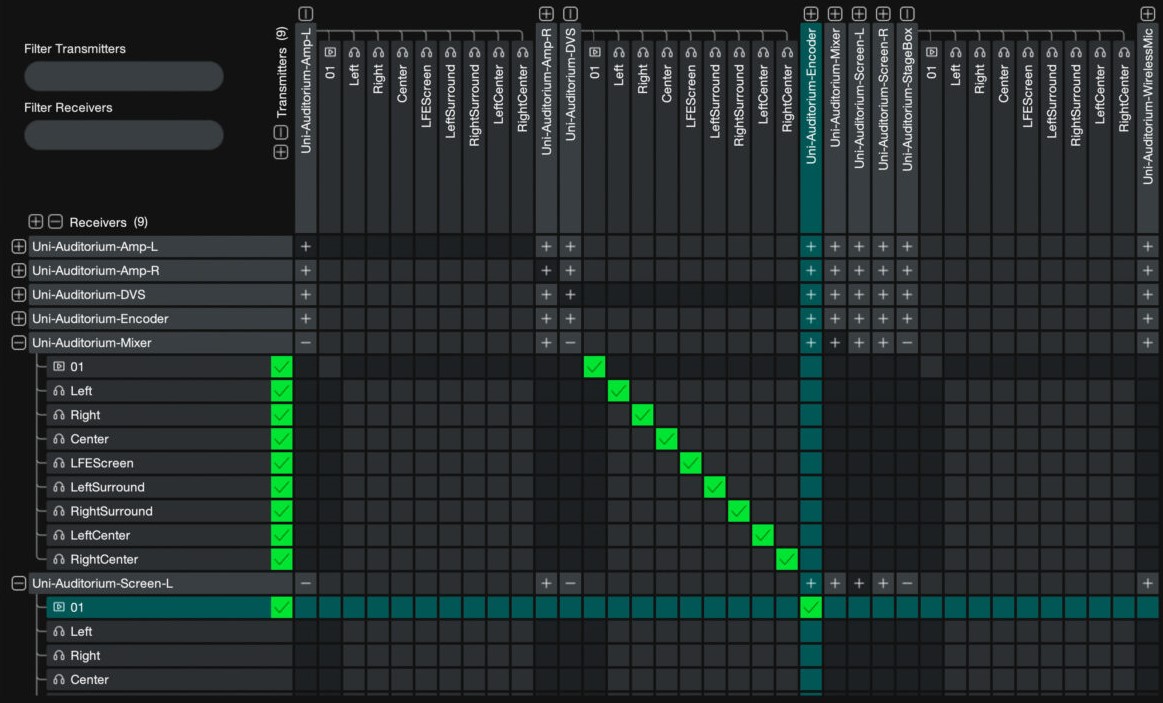Expand all transmitters with the plus icon
The height and width of the screenshot is (703, 1163).
coord(281,152)
